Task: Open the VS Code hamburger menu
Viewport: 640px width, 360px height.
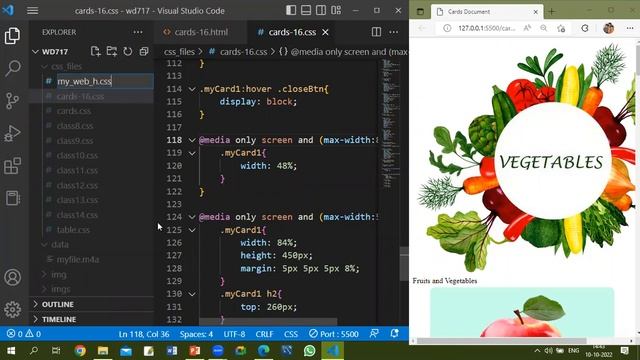Action: tap(33, 11)
